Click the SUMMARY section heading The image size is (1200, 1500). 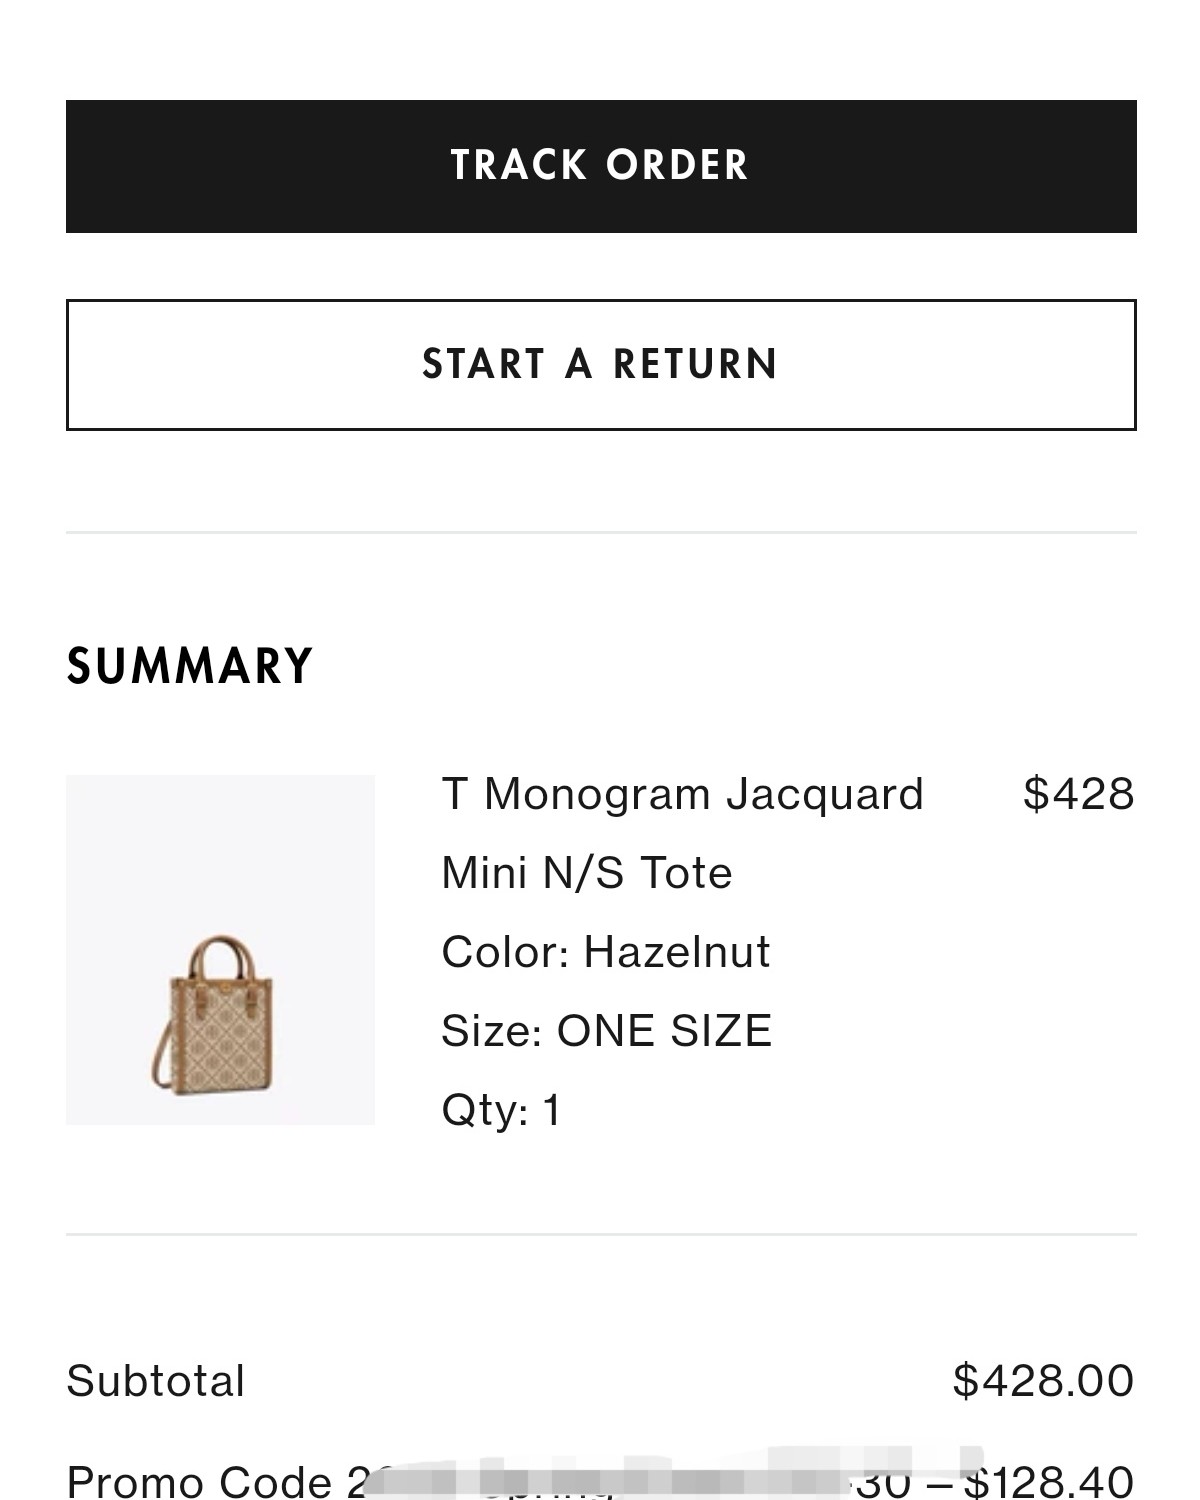tap(190, 666)
